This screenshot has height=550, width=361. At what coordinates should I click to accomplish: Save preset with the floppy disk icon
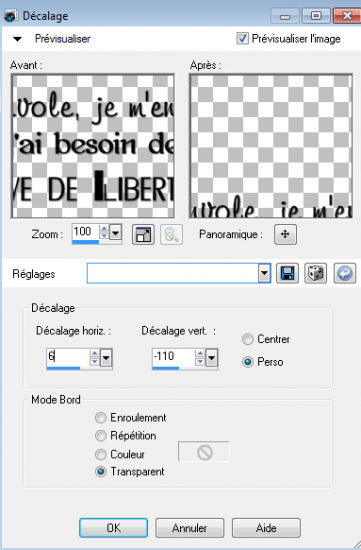287,273
